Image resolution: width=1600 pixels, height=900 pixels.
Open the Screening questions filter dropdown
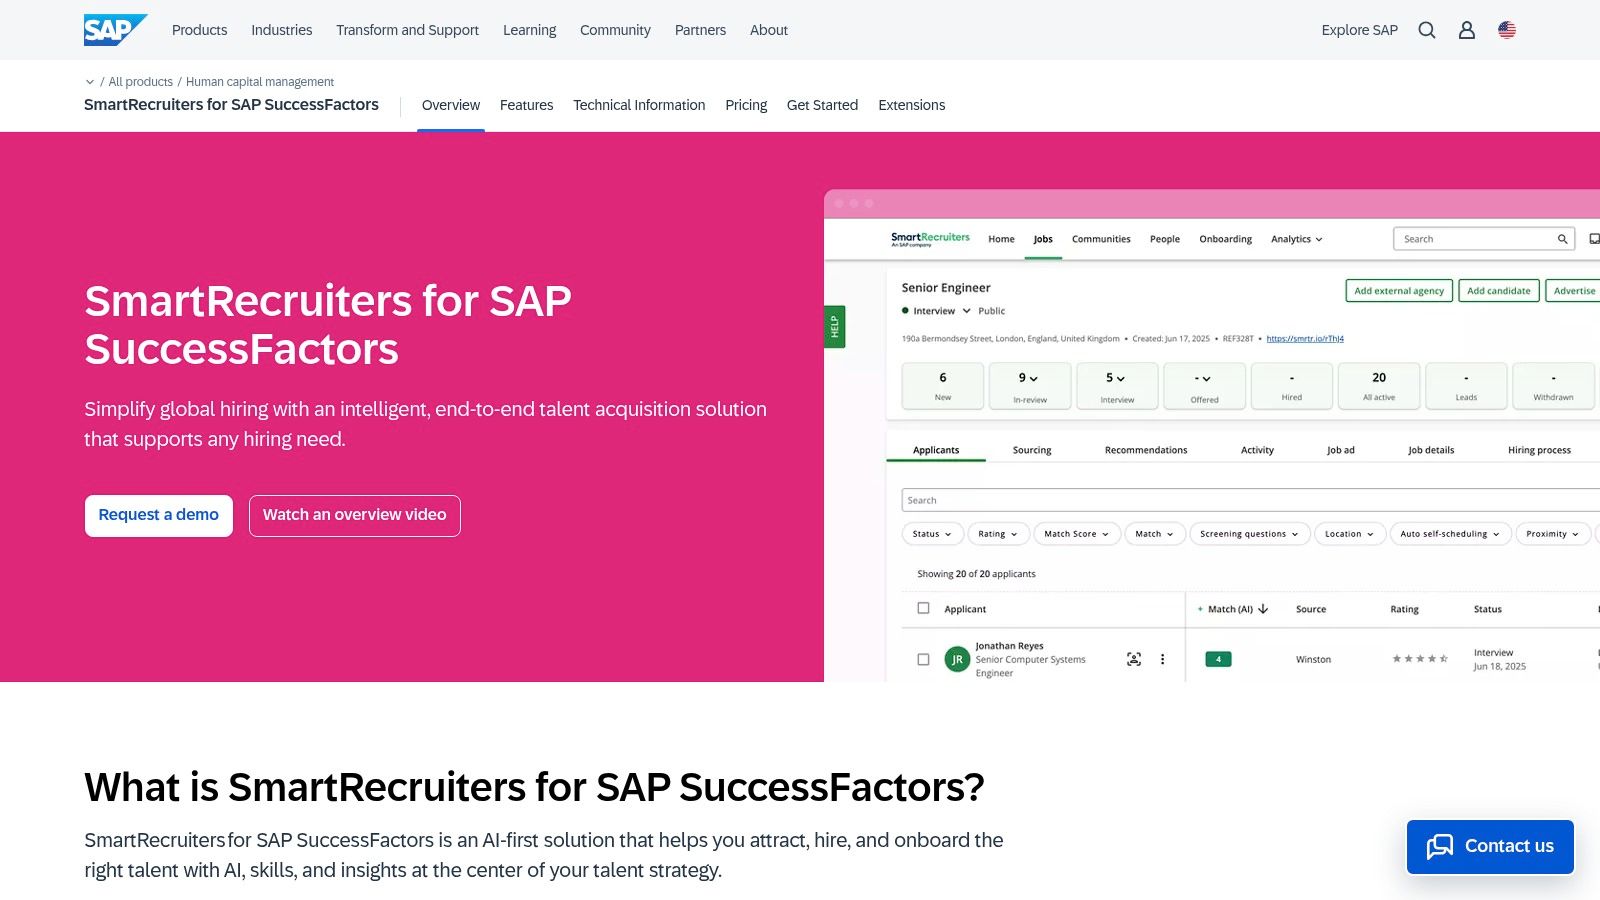point(1249,533)
